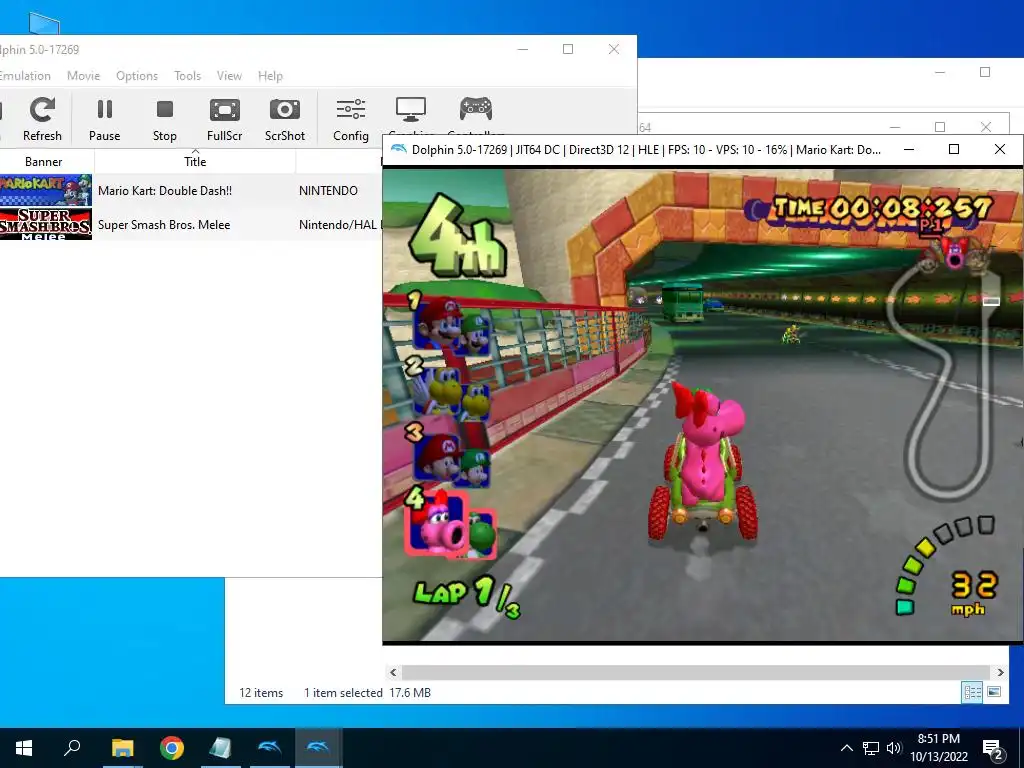Open the Emulation menu
The image size is (1024, 768).
click(25, 76)
